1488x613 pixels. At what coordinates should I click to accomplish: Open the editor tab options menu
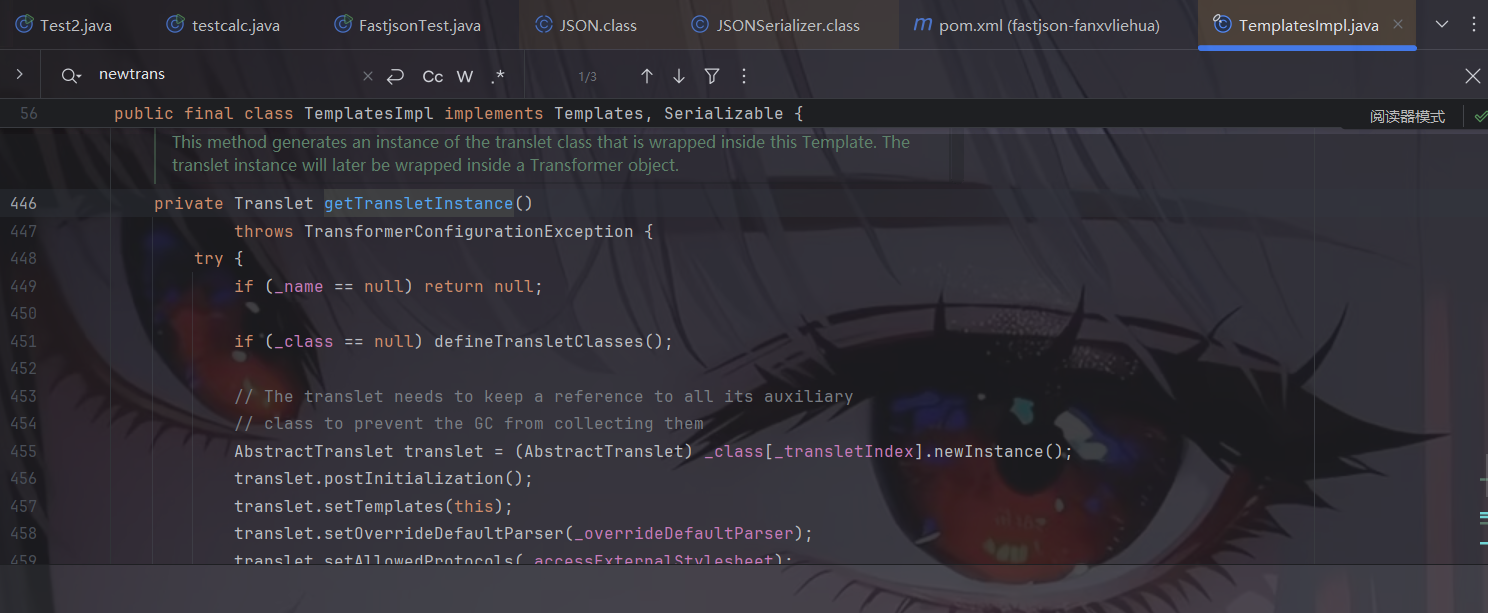(x=1473, y=25)
